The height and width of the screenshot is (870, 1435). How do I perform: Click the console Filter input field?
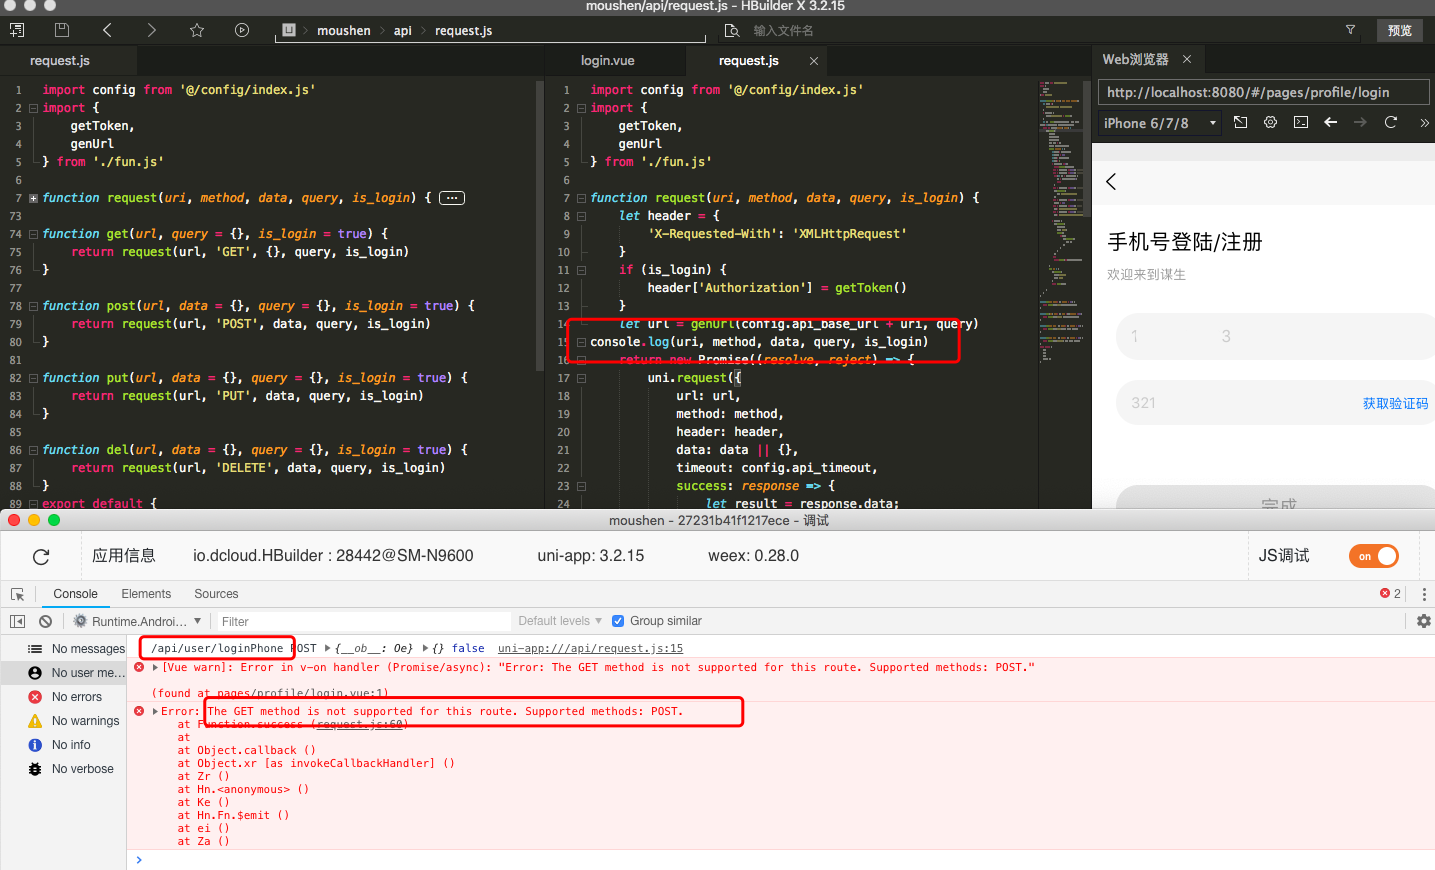click(360, 621)
